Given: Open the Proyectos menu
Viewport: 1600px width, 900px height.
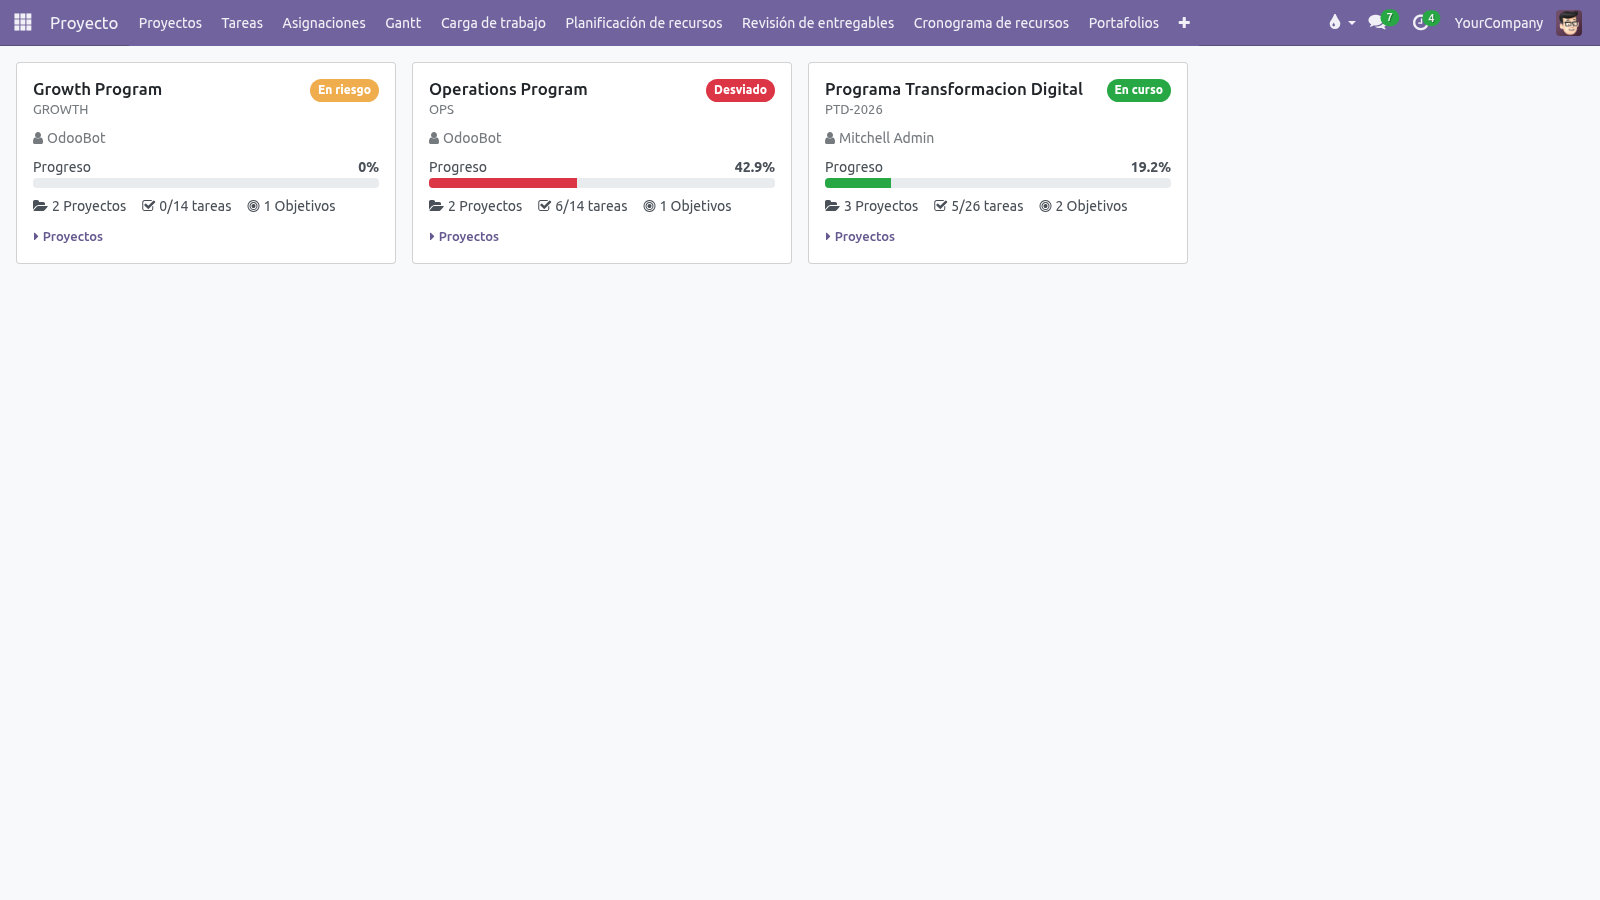Looking at the screenshot, I should point(170,23).
